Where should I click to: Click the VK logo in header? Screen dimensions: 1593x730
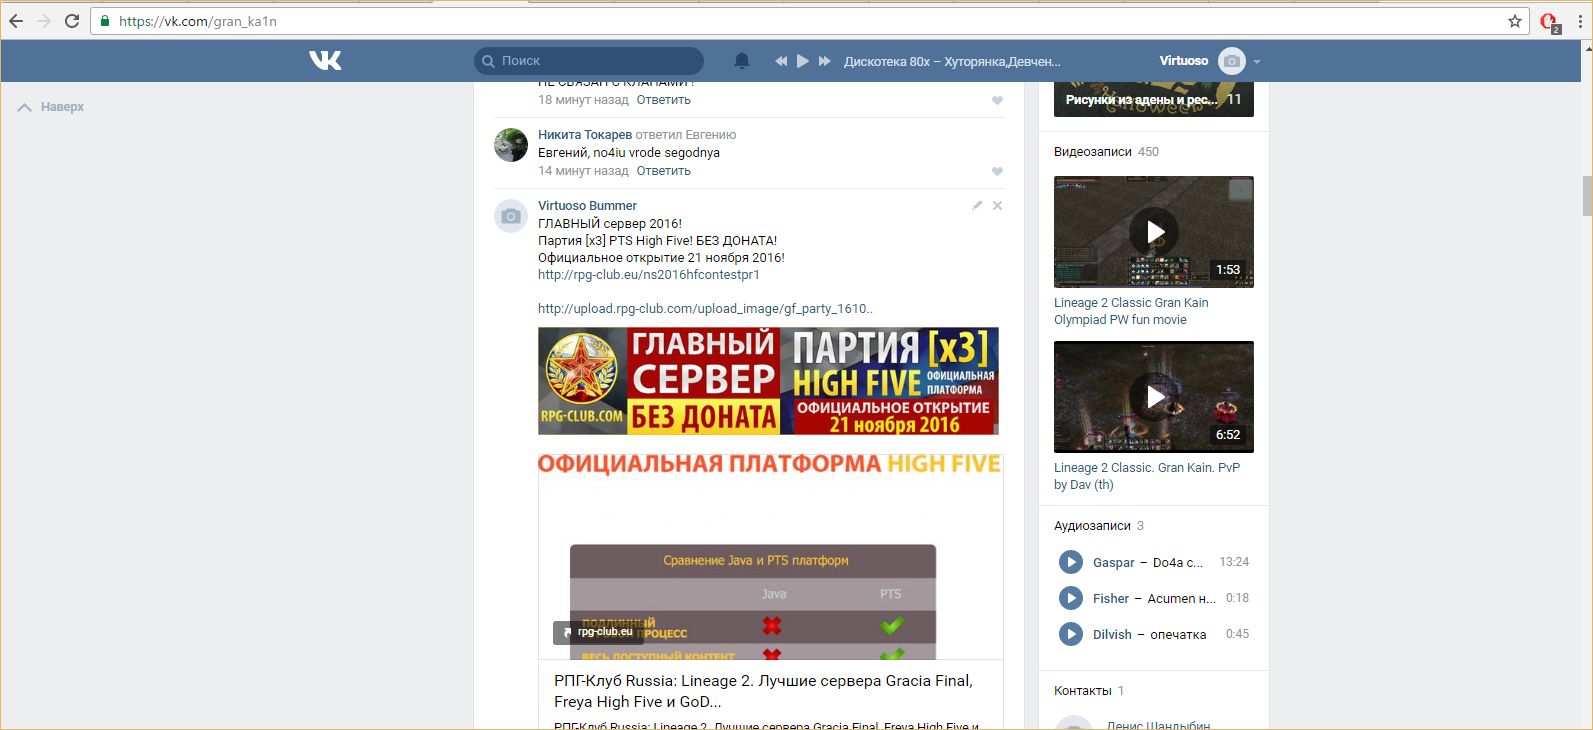(325, 61)
